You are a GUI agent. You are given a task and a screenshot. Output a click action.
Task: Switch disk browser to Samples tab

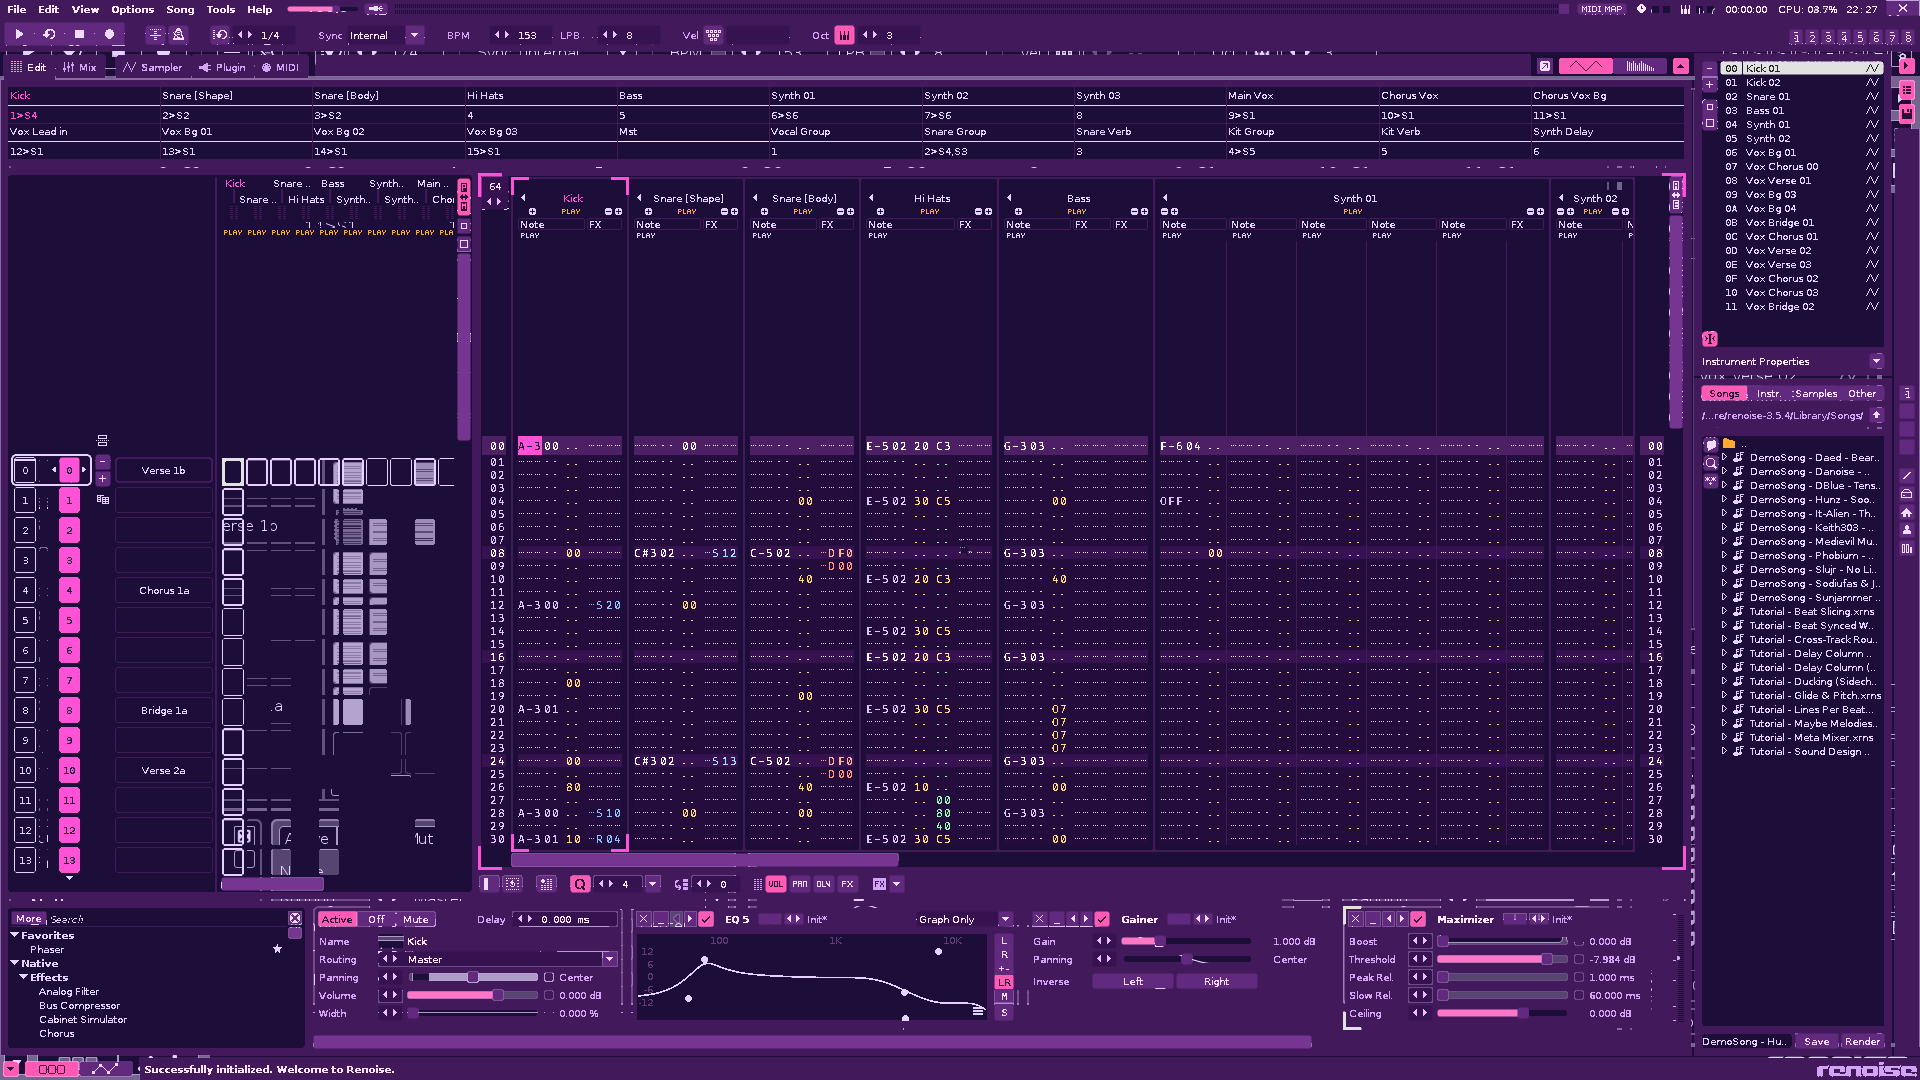[1815, 394]
